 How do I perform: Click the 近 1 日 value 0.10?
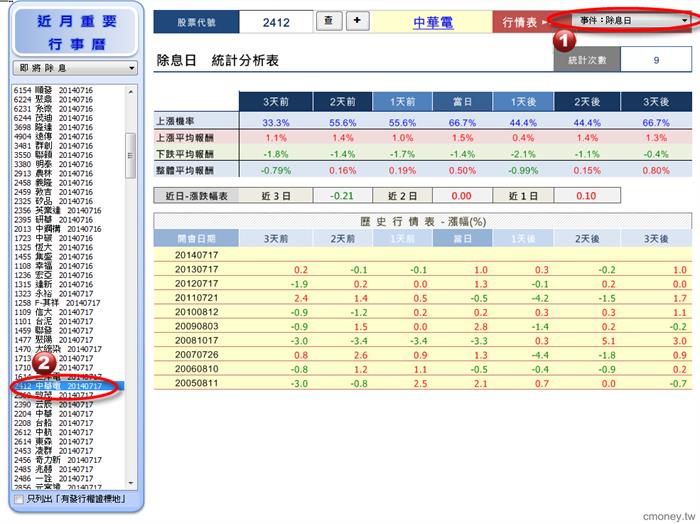(x=586, y=195)
